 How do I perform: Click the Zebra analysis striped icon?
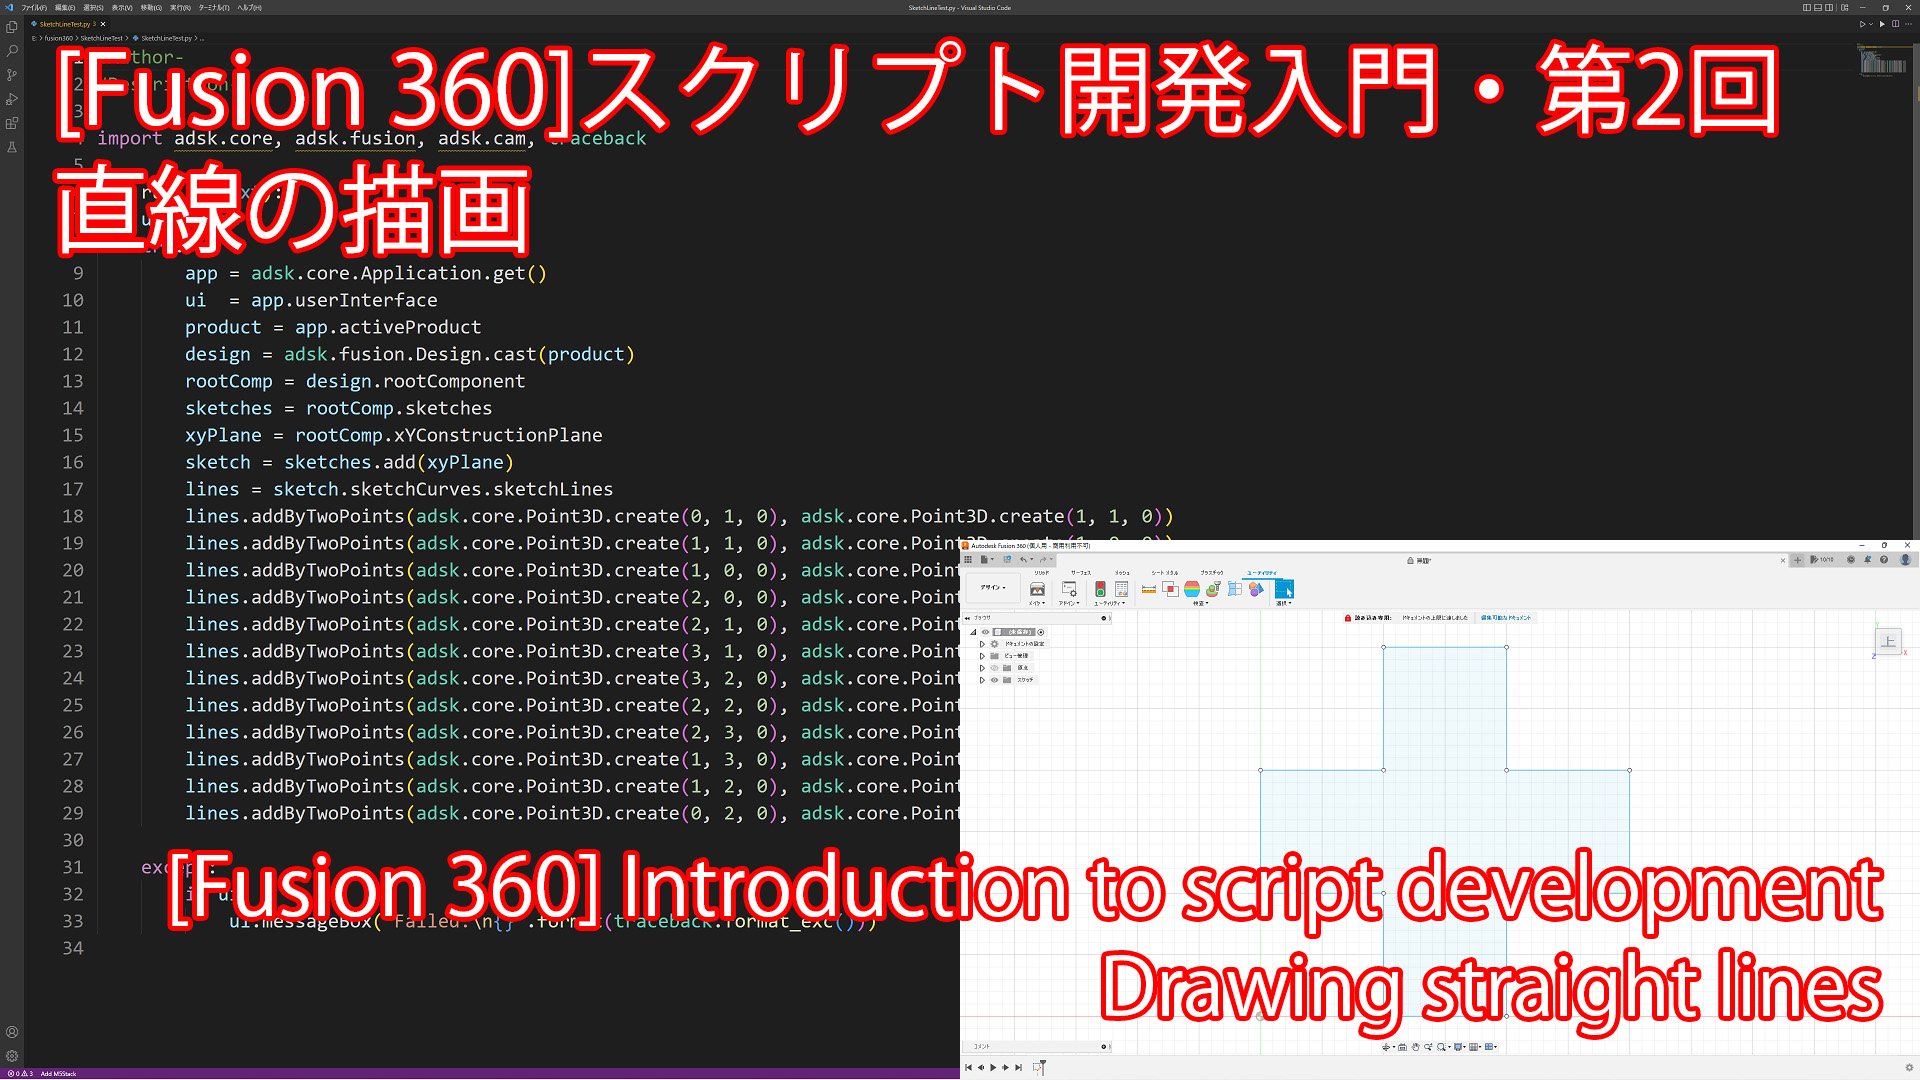(1192, 589)
